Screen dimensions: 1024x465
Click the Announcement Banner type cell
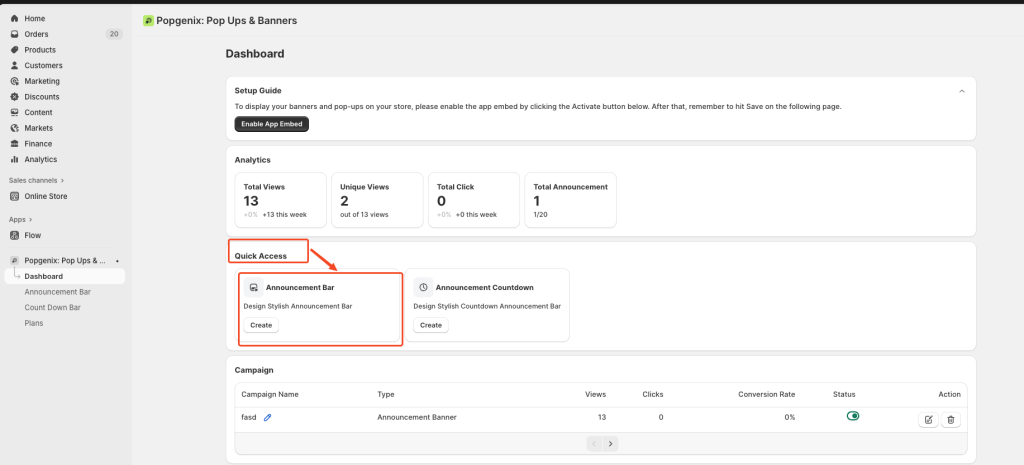(417, 417)
